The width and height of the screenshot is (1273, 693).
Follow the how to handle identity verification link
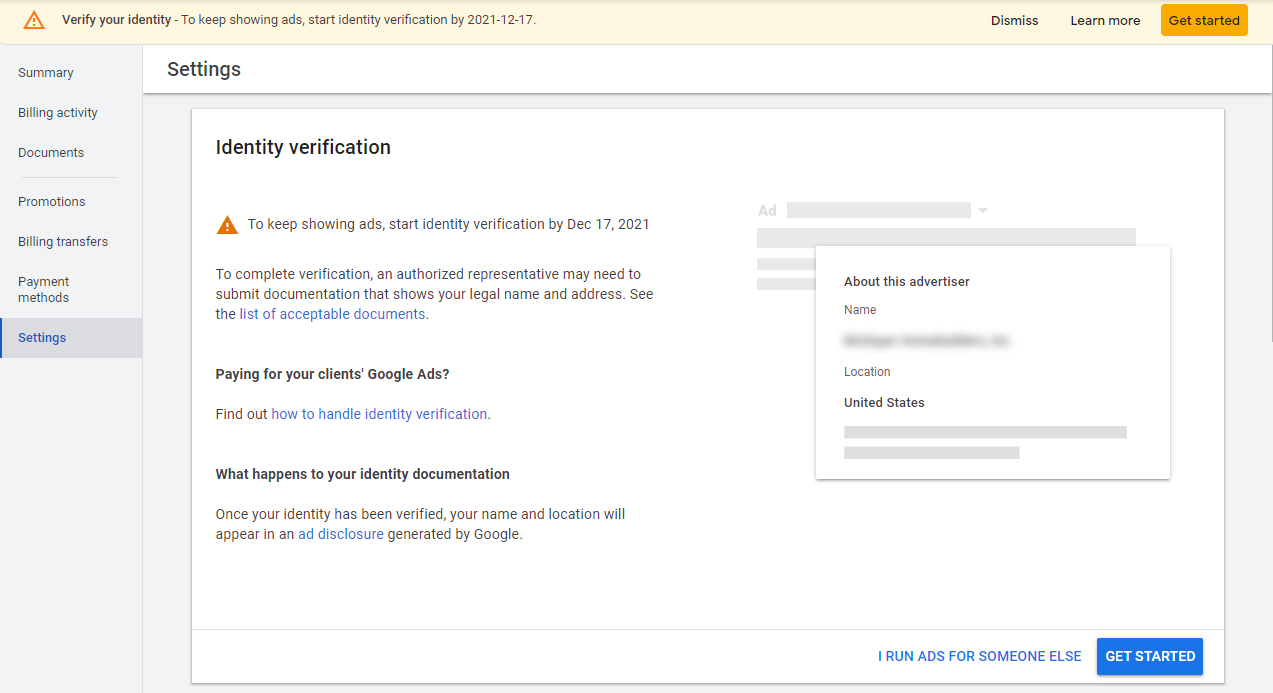coord(379,414)
